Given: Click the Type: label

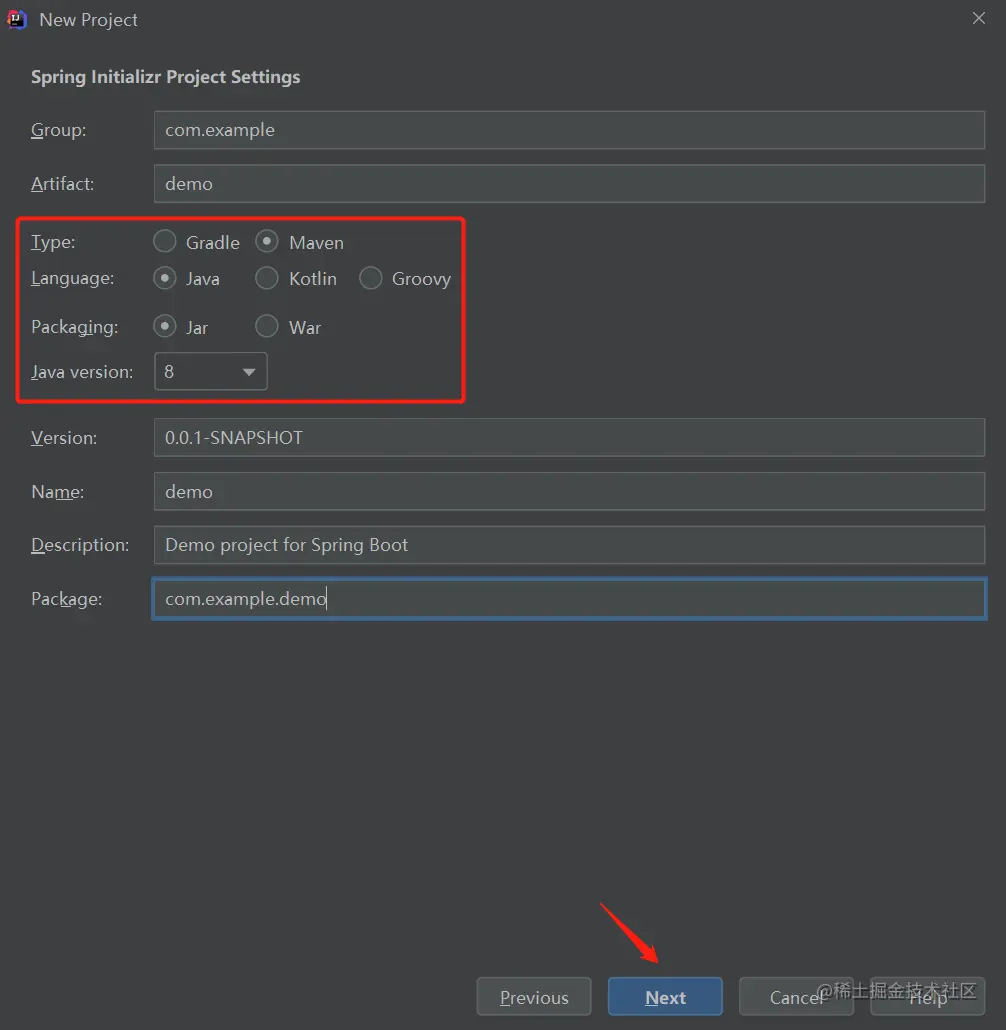Looking at the screenshot, I should click(x=53, y=242).
